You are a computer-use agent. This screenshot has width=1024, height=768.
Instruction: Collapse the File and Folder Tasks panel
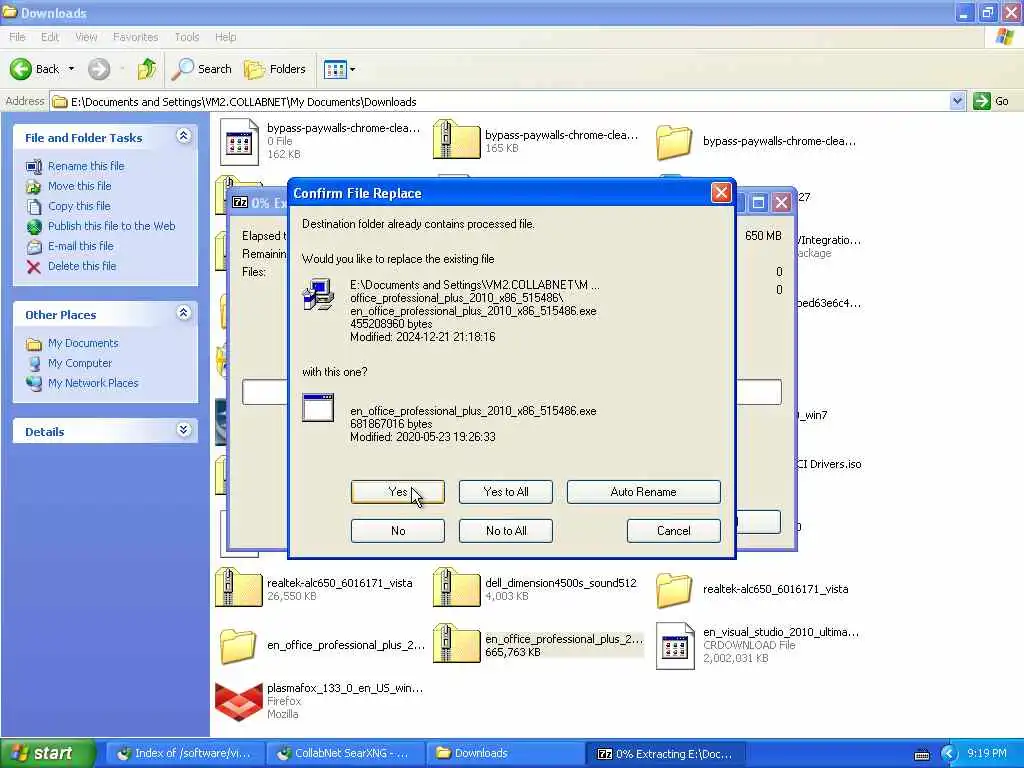[184, 136]
